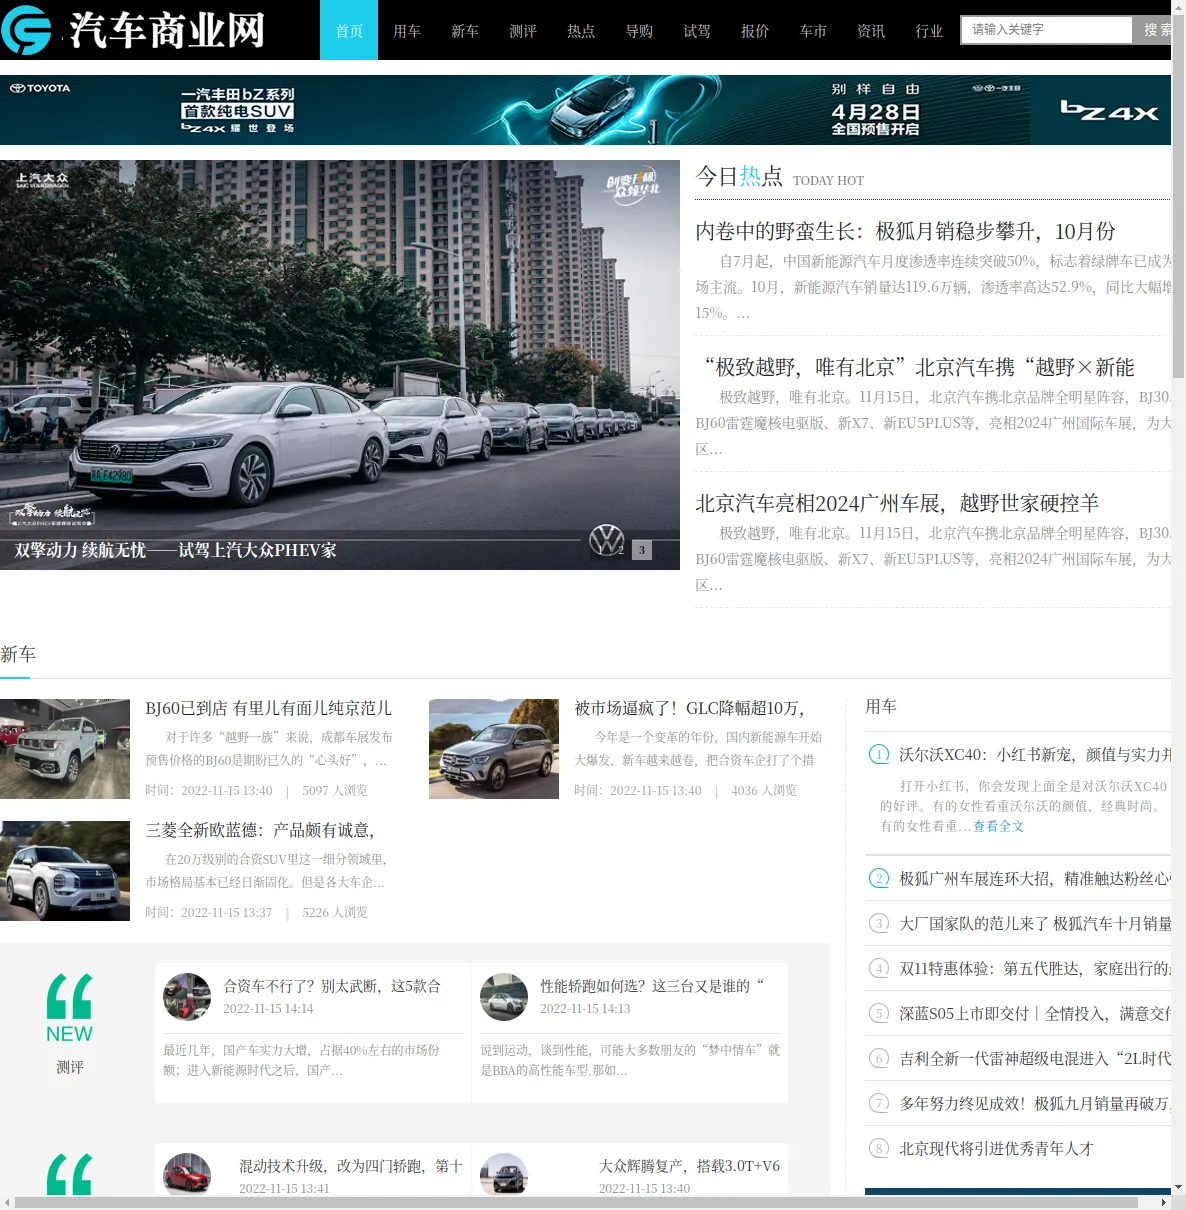The height and width of the screenshot is (1210, 1186).
Task: Open the Mitsubishi Outlander thumbnail
Action: point(65,871)
